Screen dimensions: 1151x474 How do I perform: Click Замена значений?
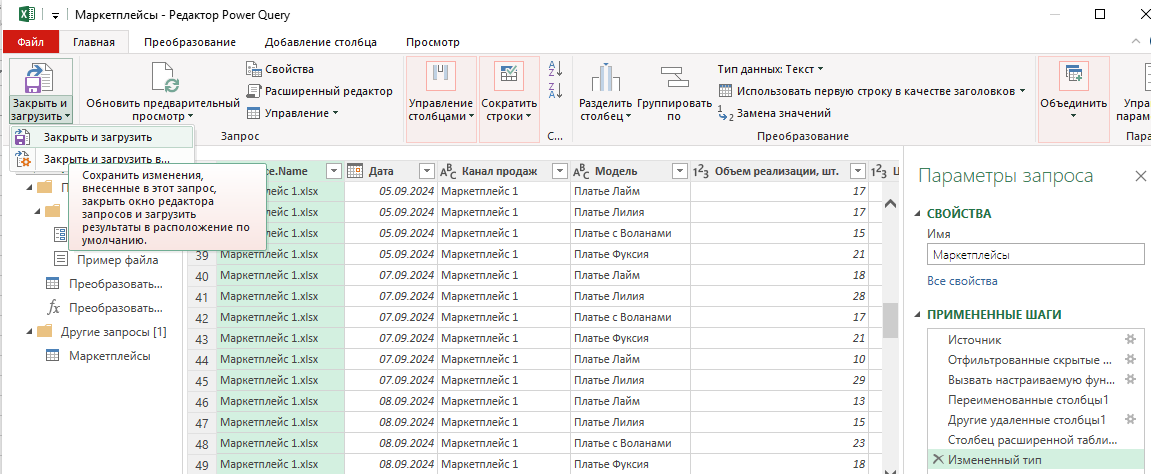tap(774, 113)
